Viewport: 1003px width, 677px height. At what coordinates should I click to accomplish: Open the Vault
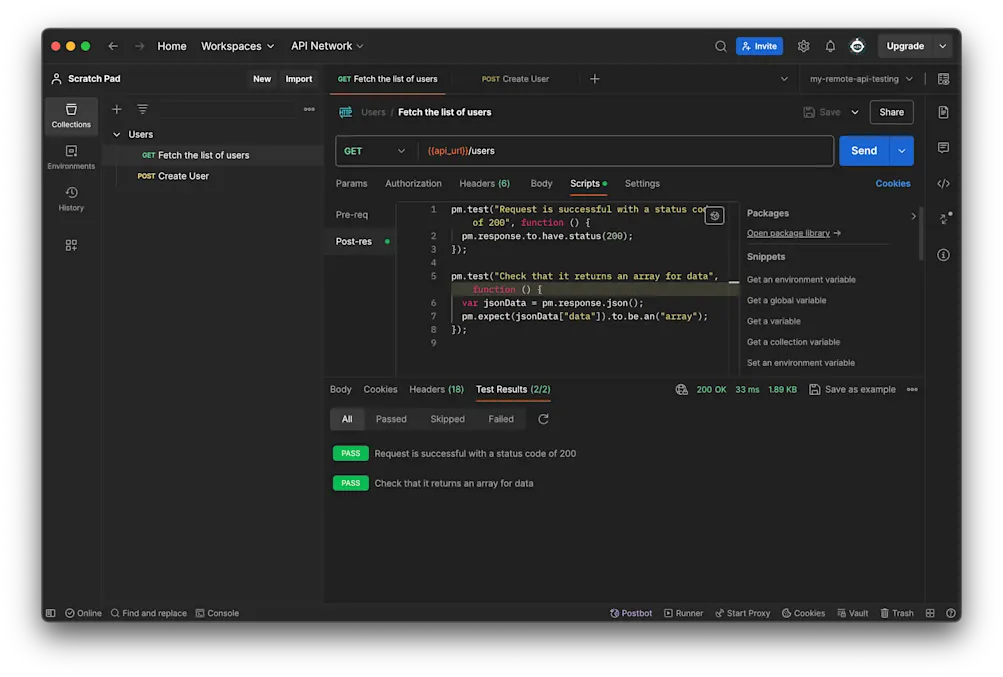(x=851, y=613)
